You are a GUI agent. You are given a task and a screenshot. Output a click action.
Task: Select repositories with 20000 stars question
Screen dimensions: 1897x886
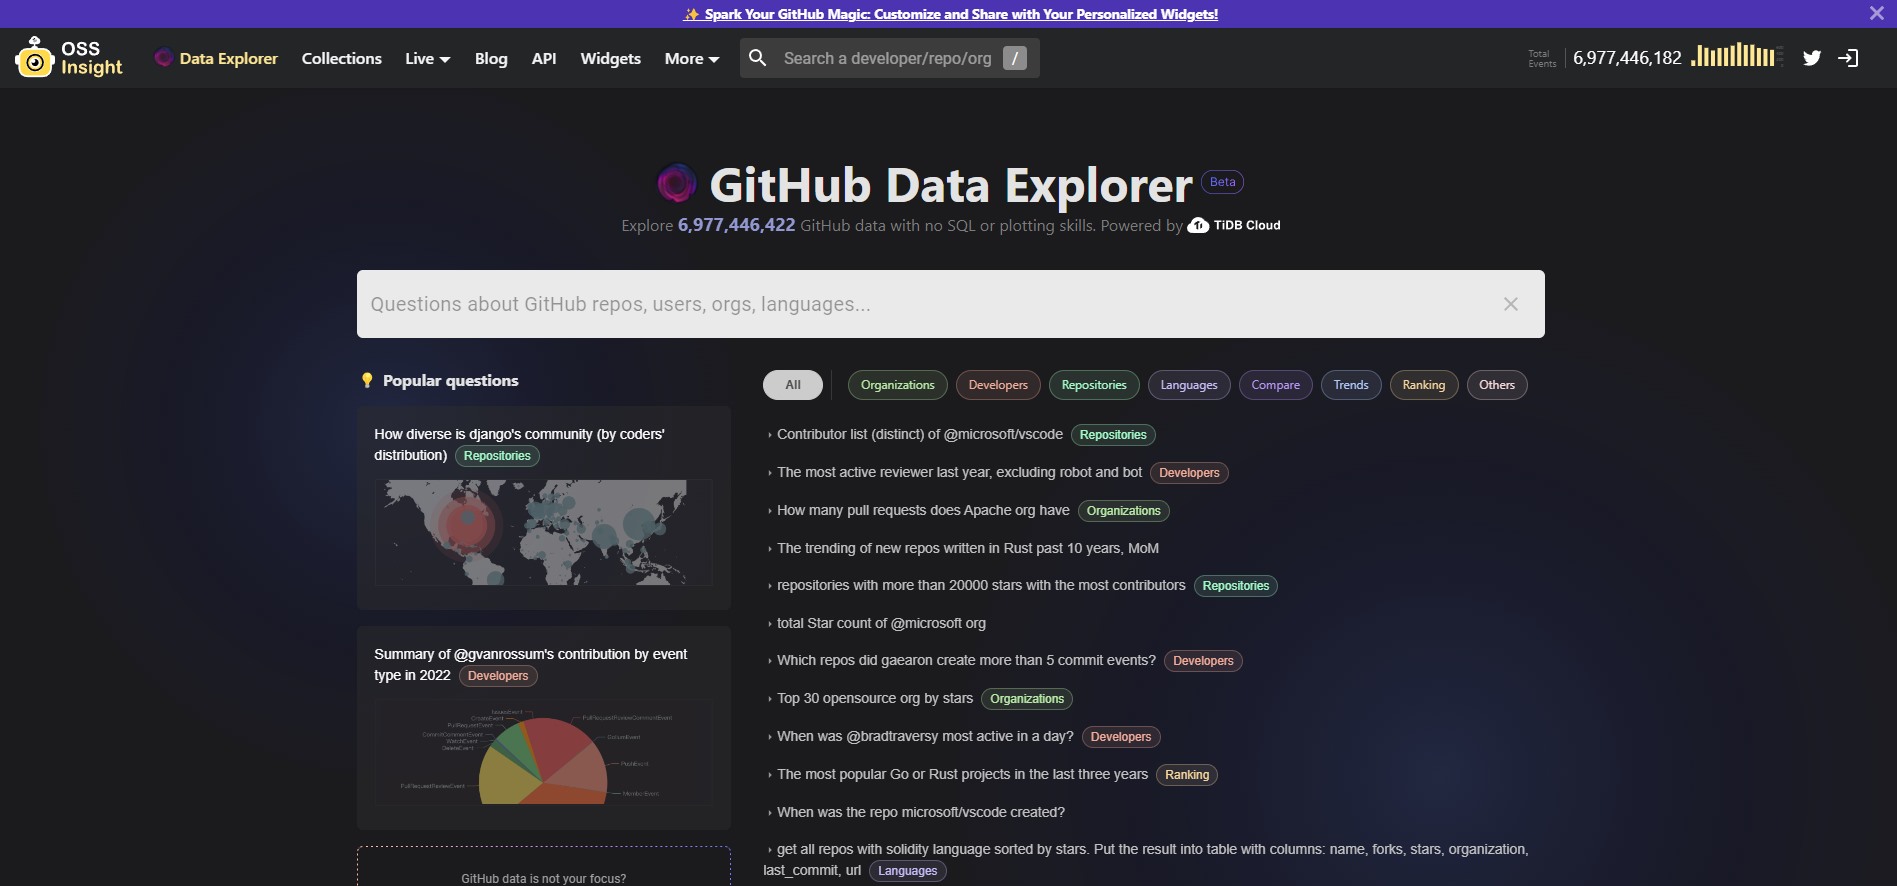click(981, 585)
